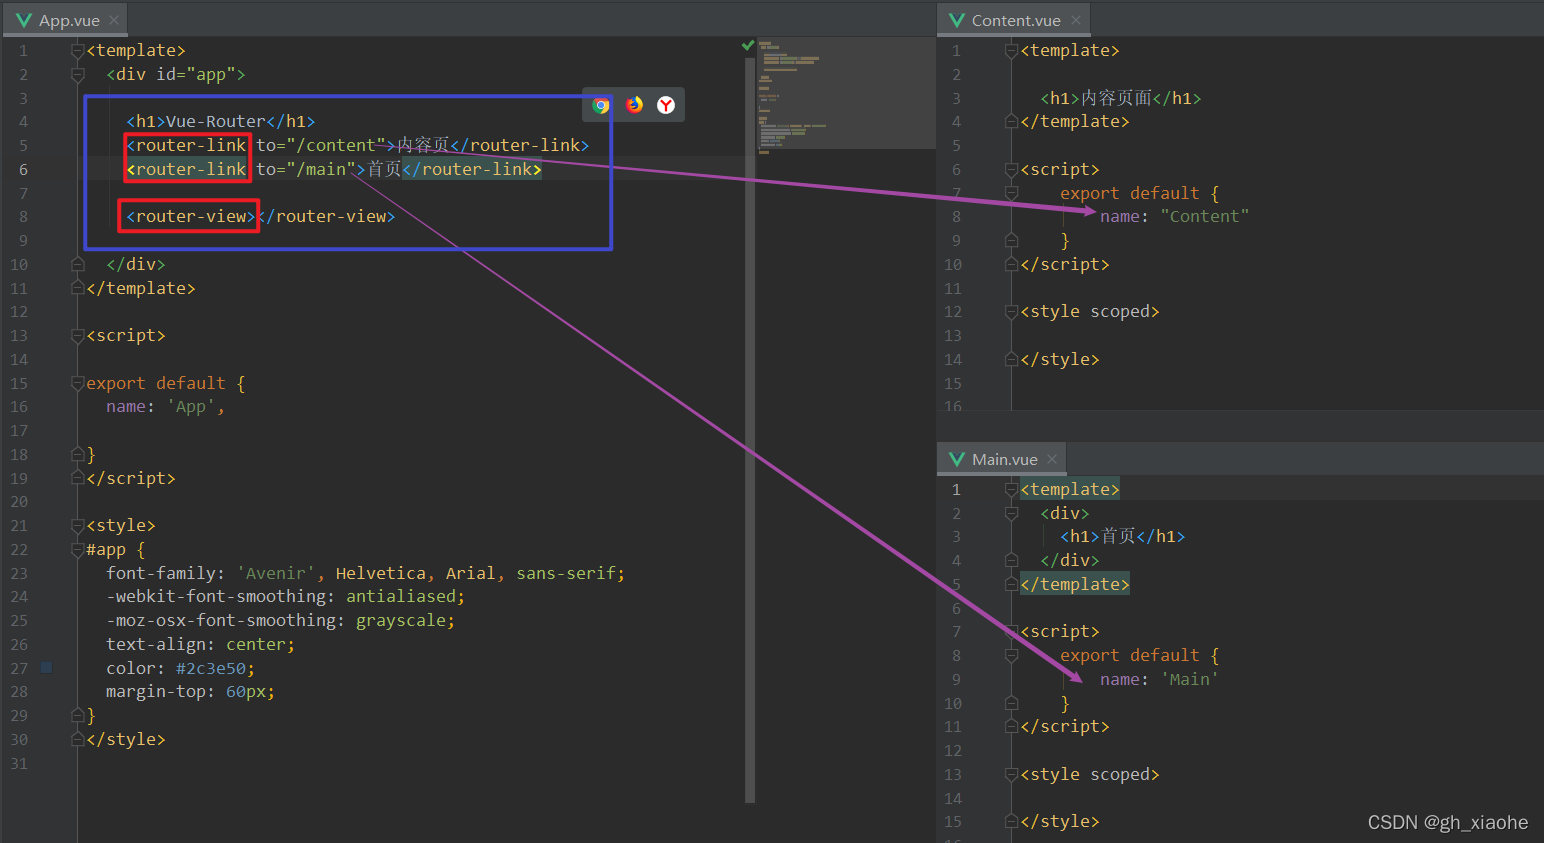Click the Vue icon on Content.vue tab

[x=957, y=20]
